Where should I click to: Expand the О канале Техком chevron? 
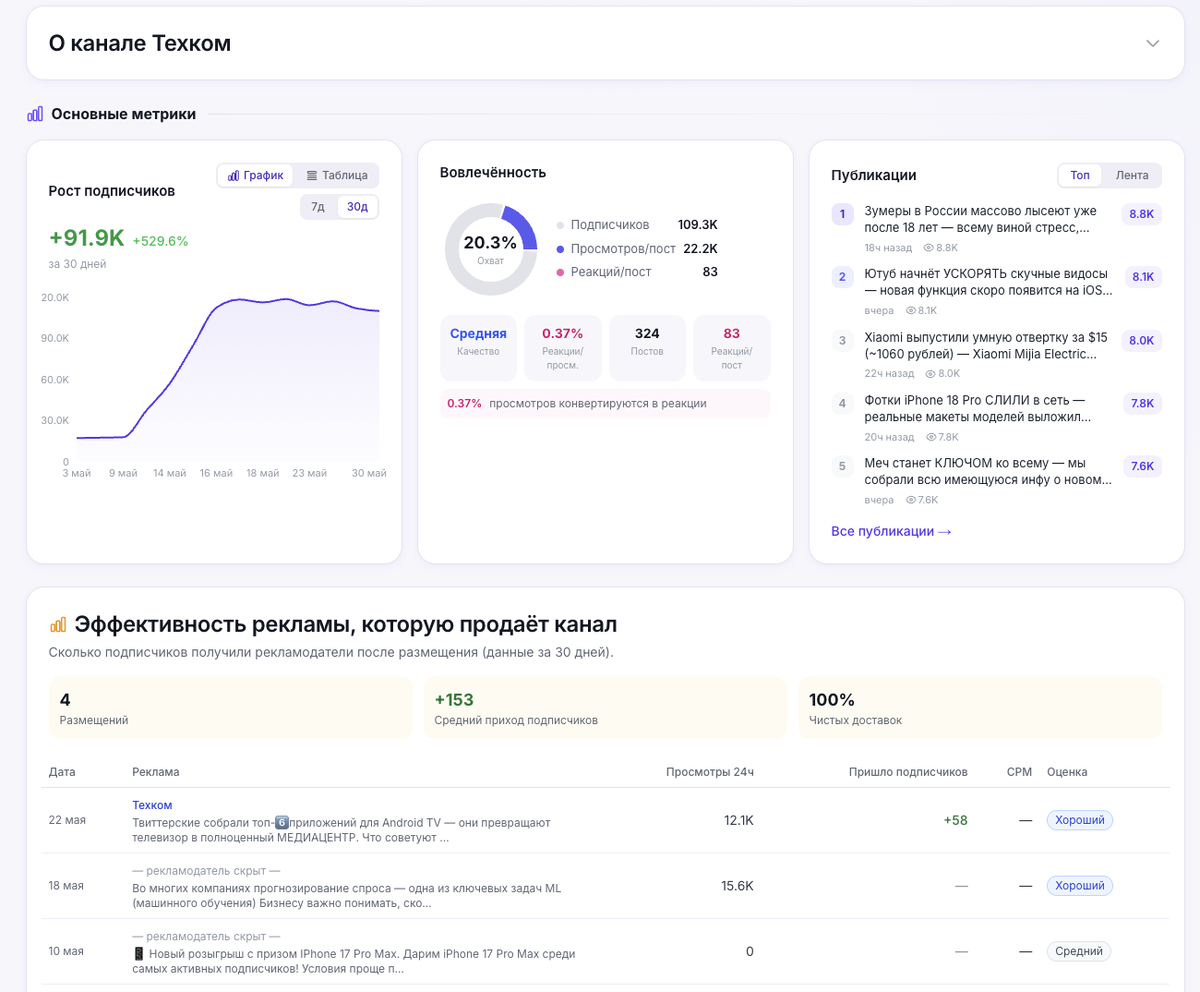click(1152, 43)
